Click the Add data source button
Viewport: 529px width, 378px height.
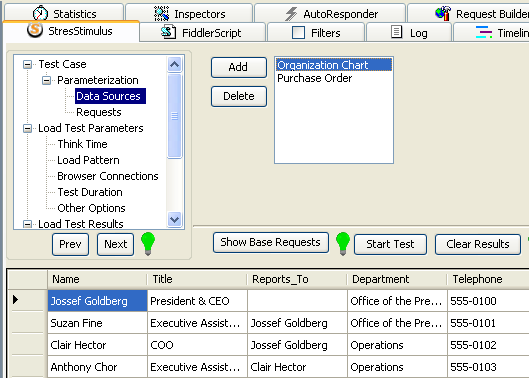(x=239, y=67)
